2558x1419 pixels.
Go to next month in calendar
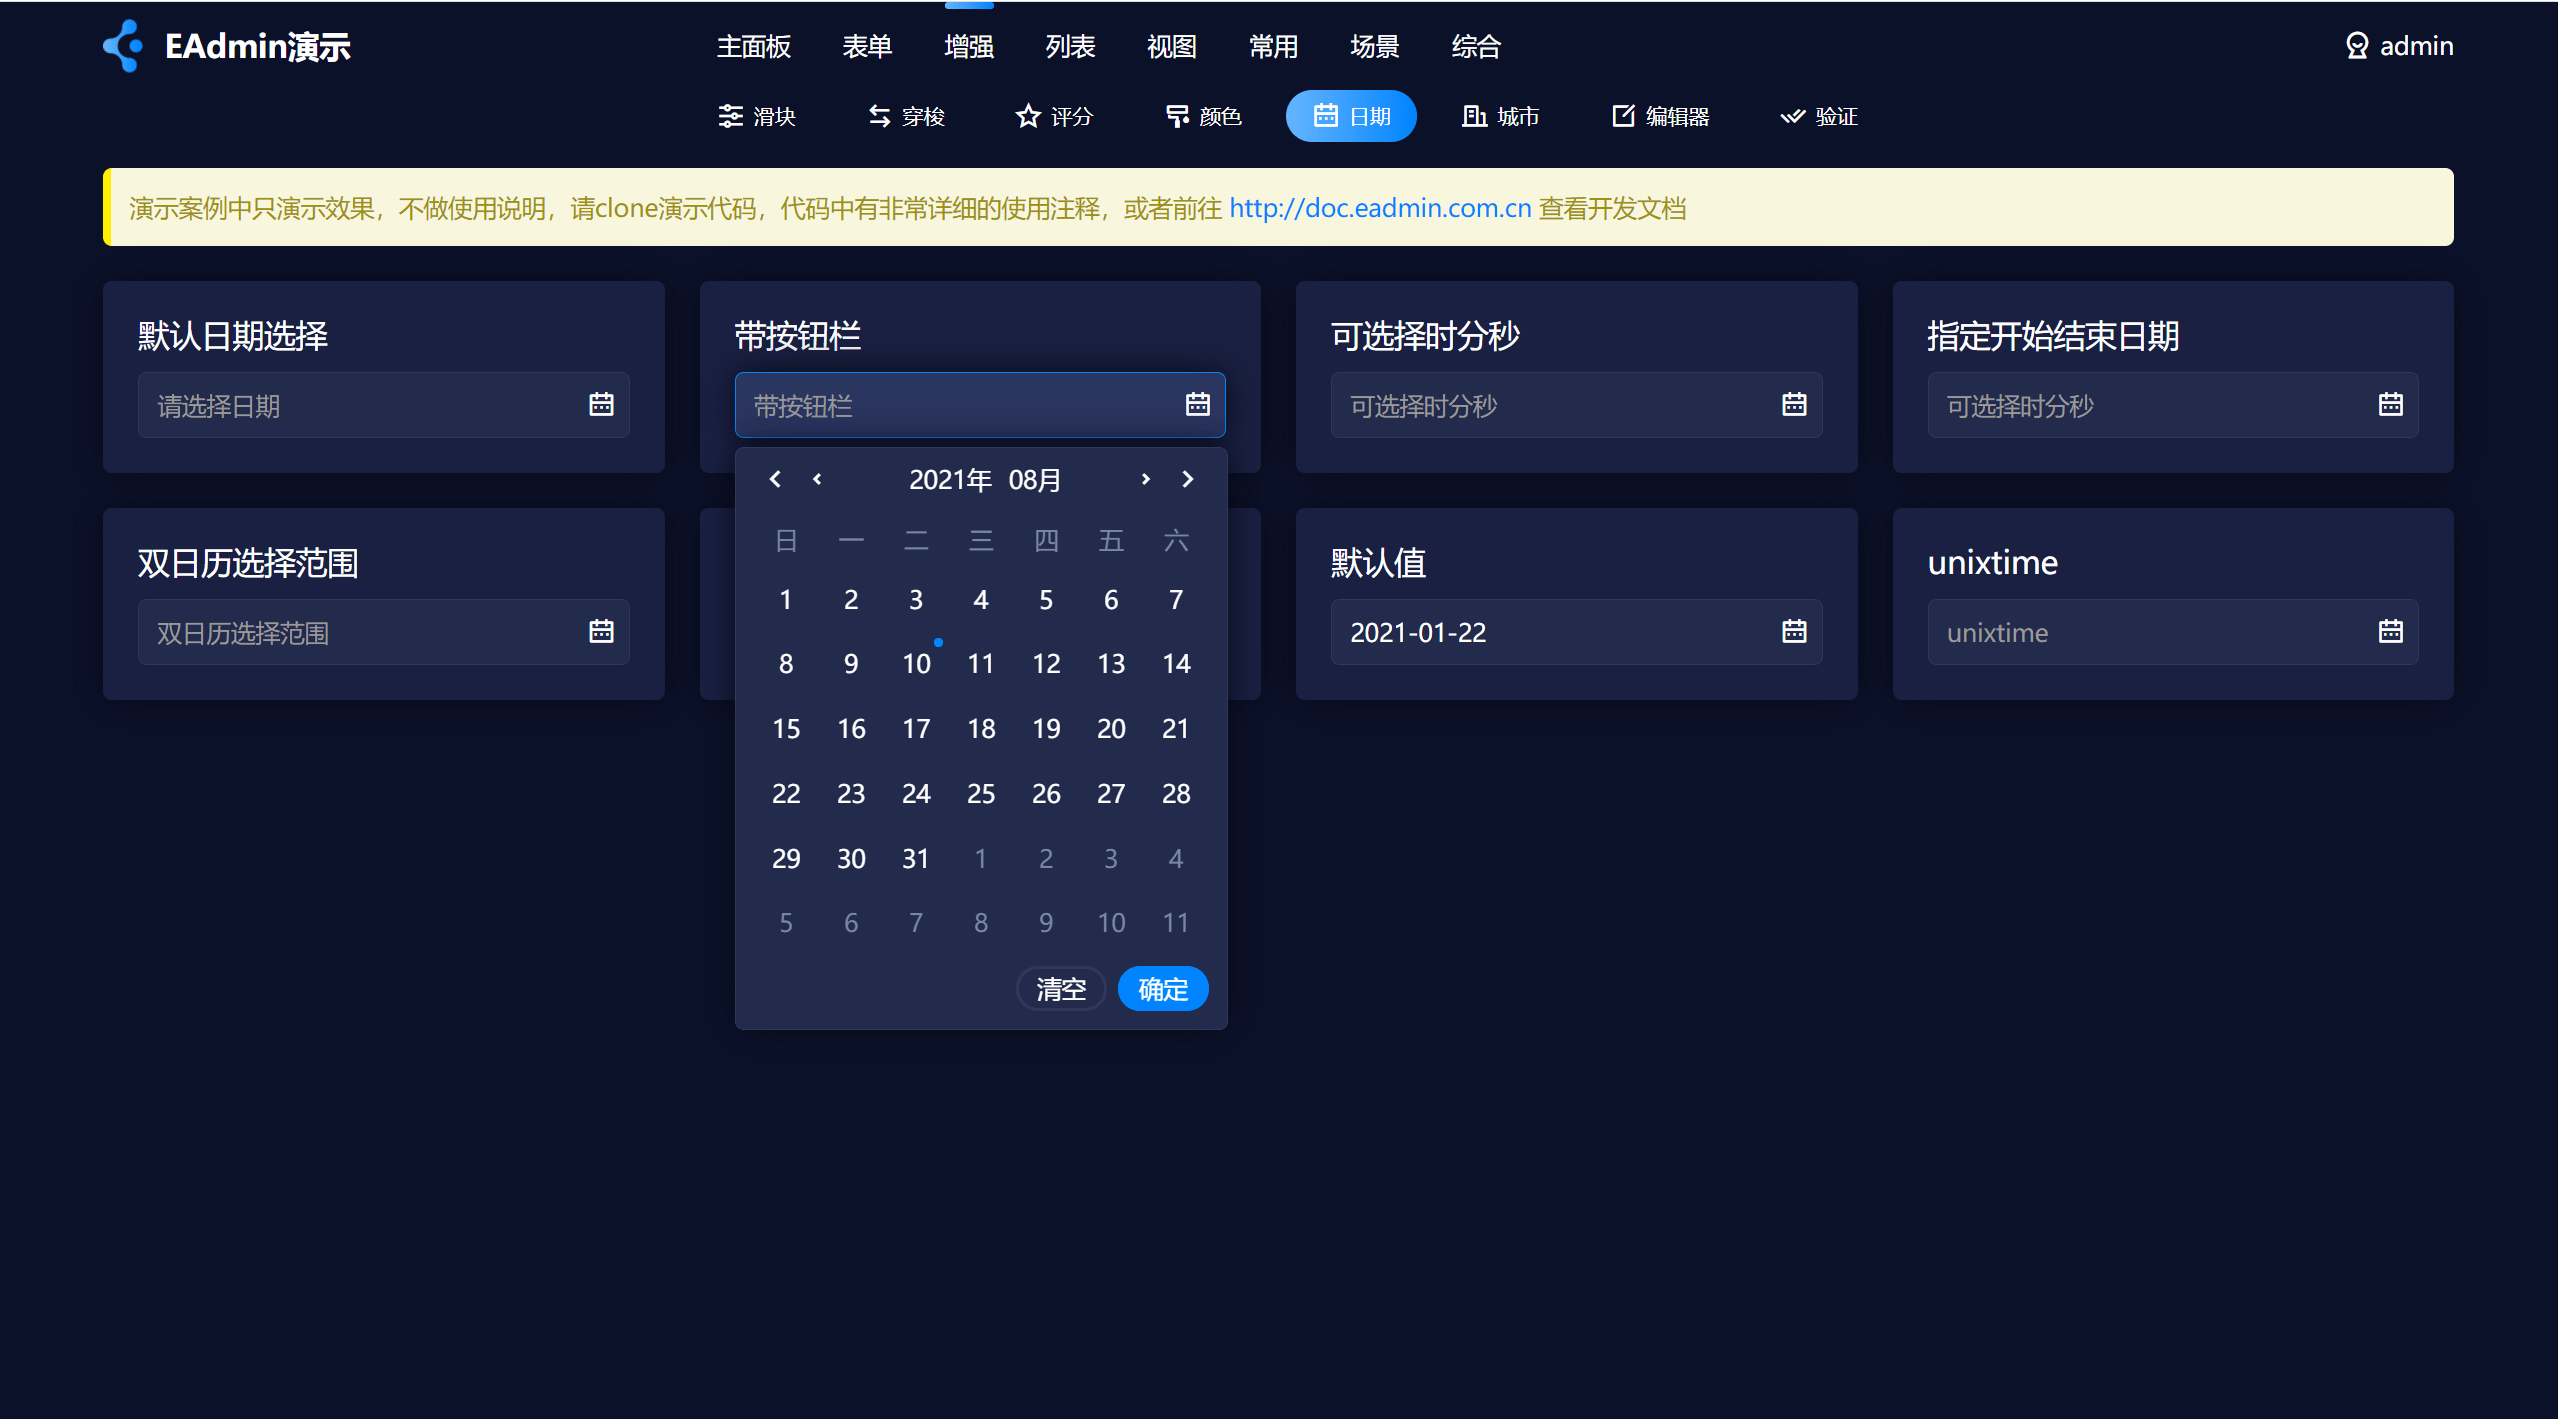[1146, 479]
